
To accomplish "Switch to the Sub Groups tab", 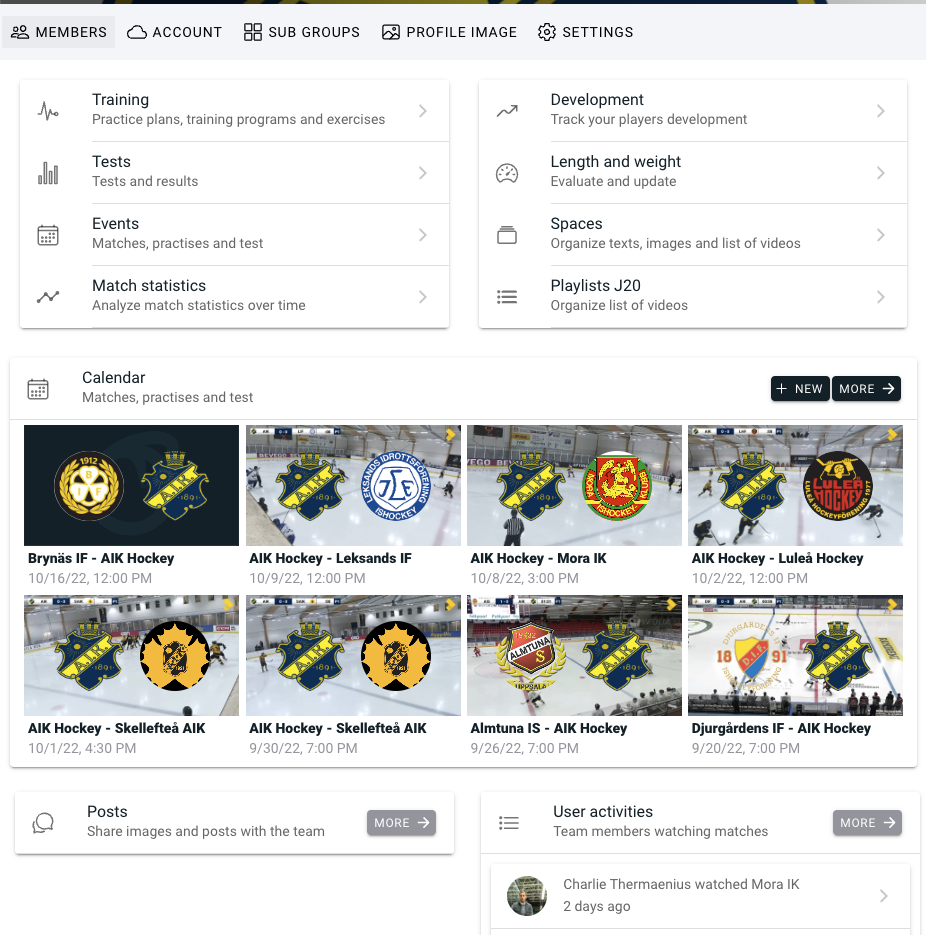I will tap(302, 32).
